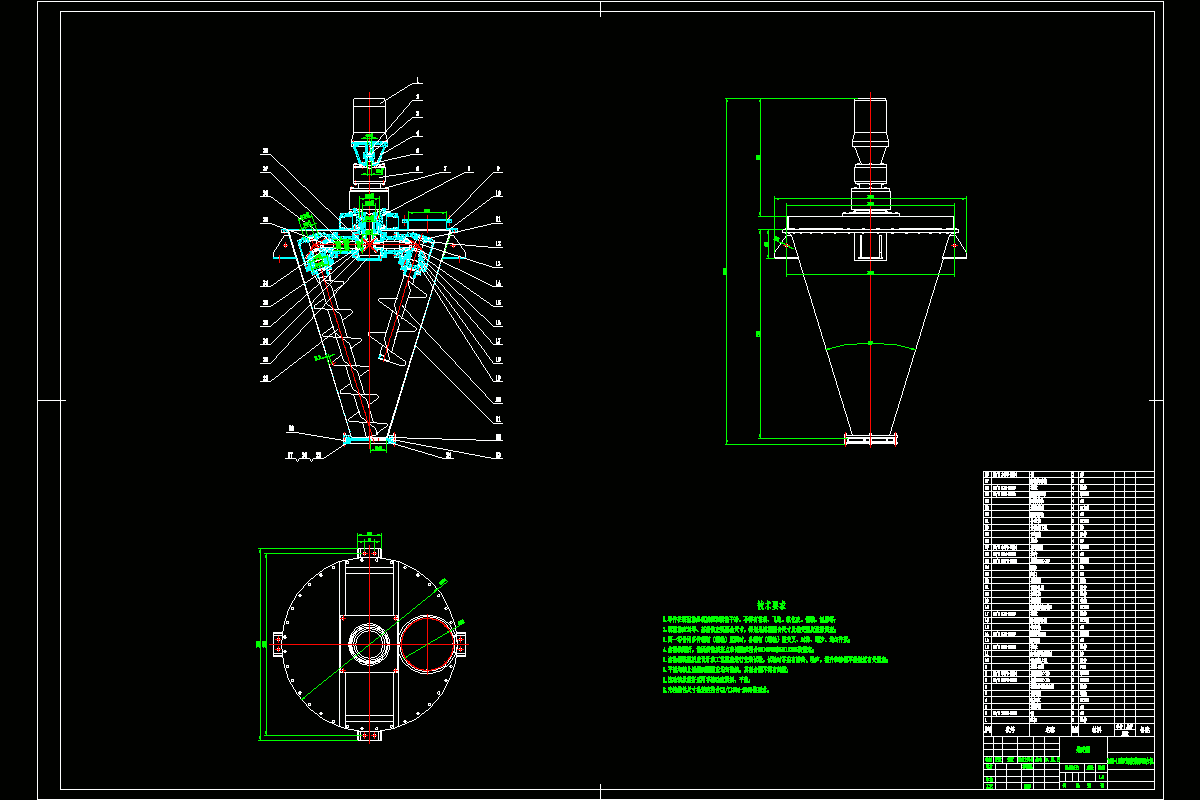Select the left support ear of sectional view
1200x800 pixels.
tap(286, 247)
